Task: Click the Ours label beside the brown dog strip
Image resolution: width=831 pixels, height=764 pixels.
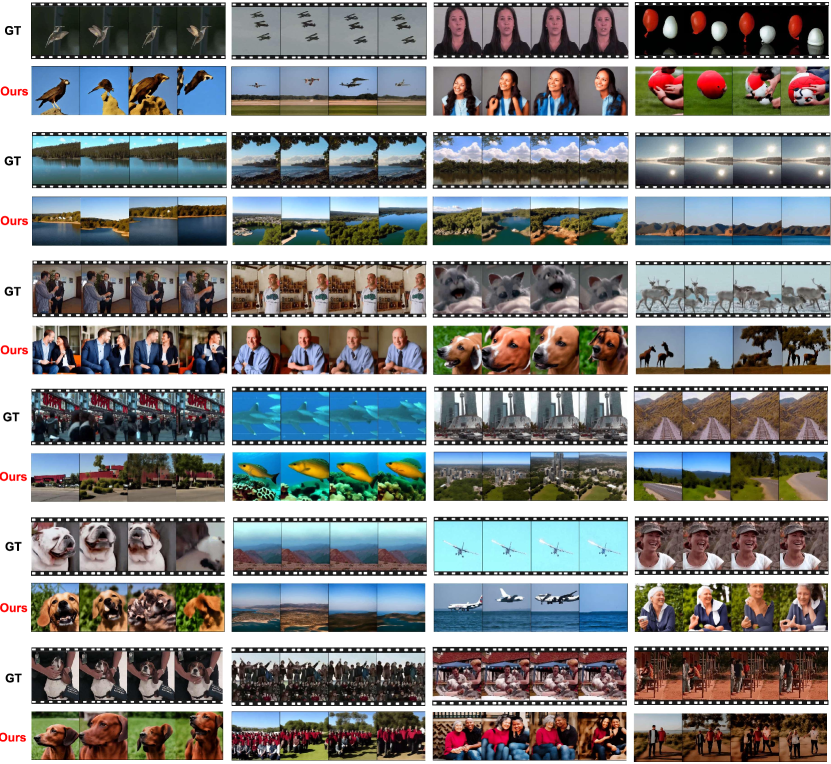Action: point(13,738)
